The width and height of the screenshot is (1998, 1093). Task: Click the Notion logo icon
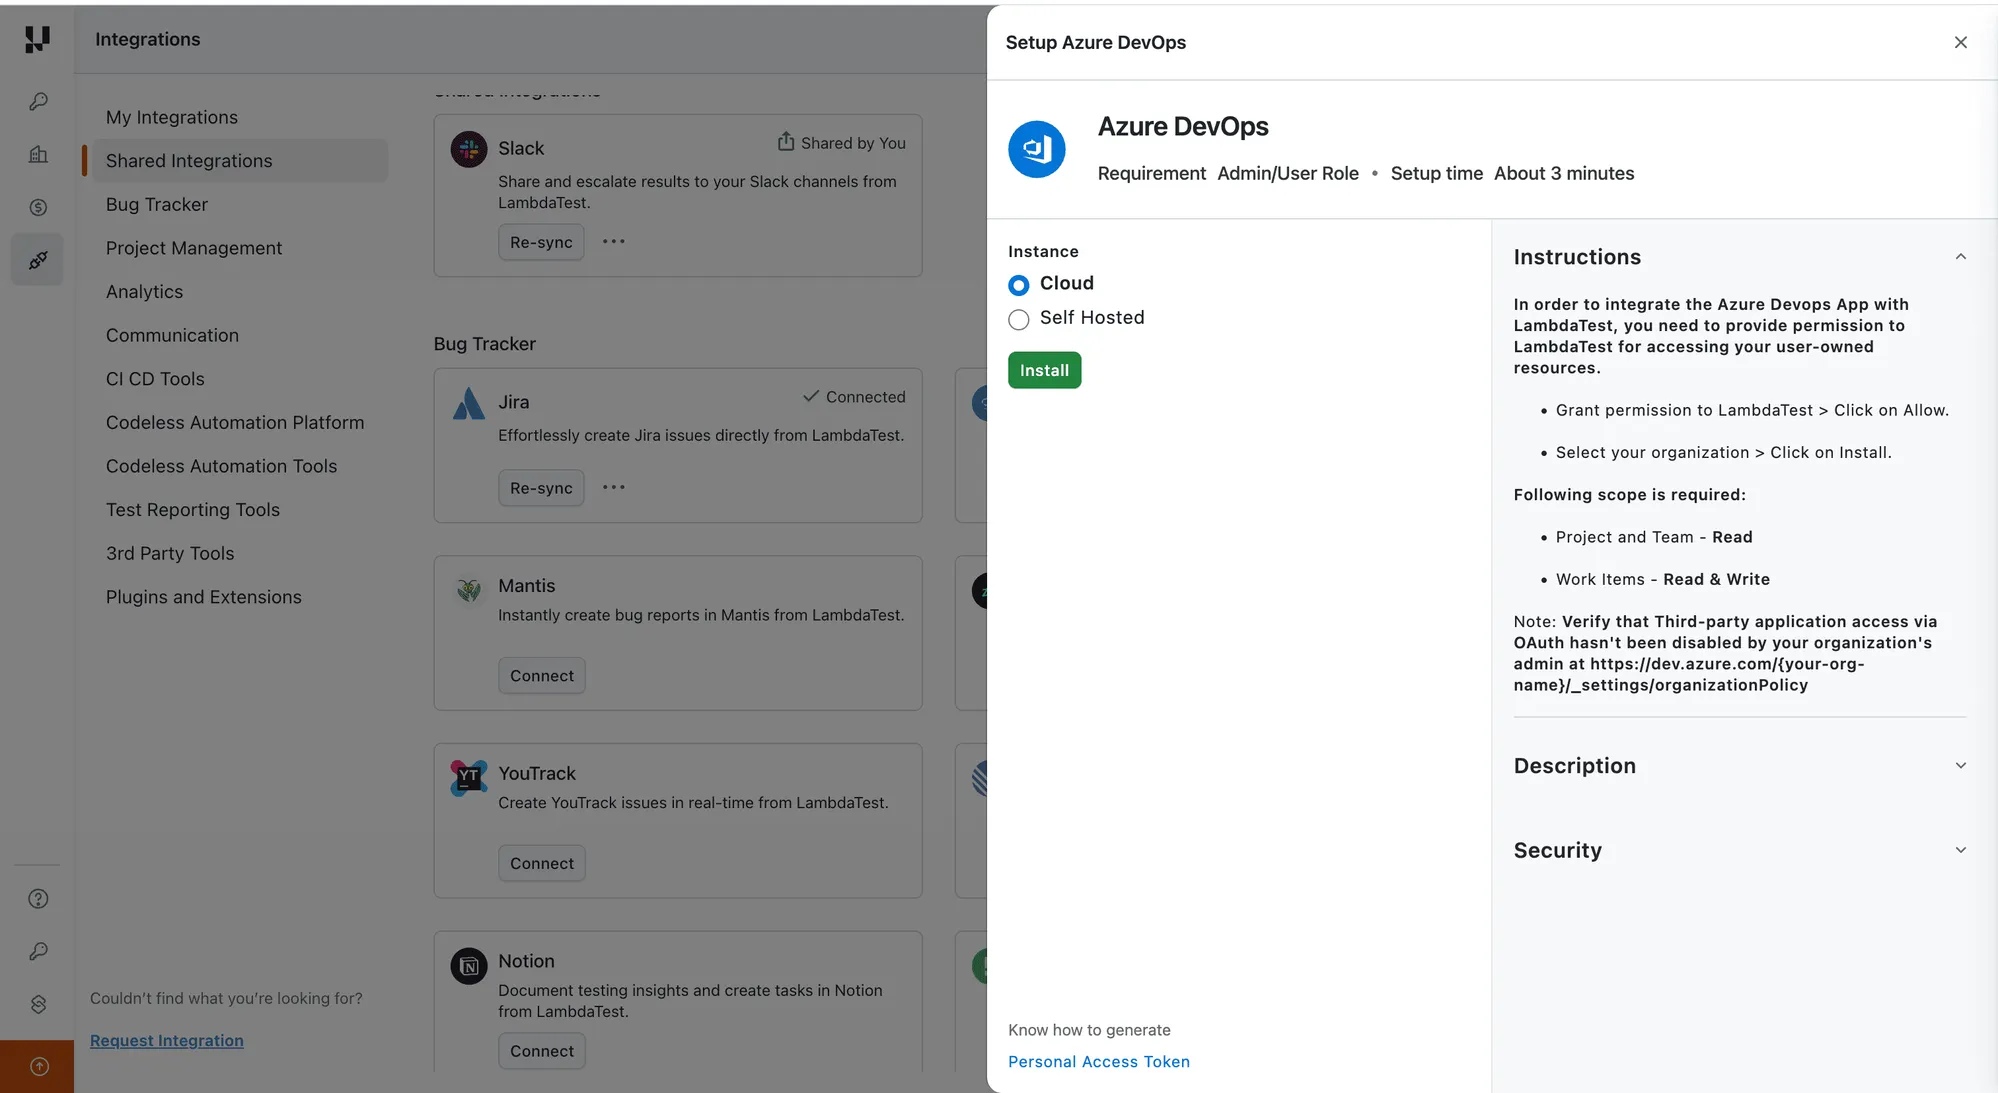(x=468, y=966)
